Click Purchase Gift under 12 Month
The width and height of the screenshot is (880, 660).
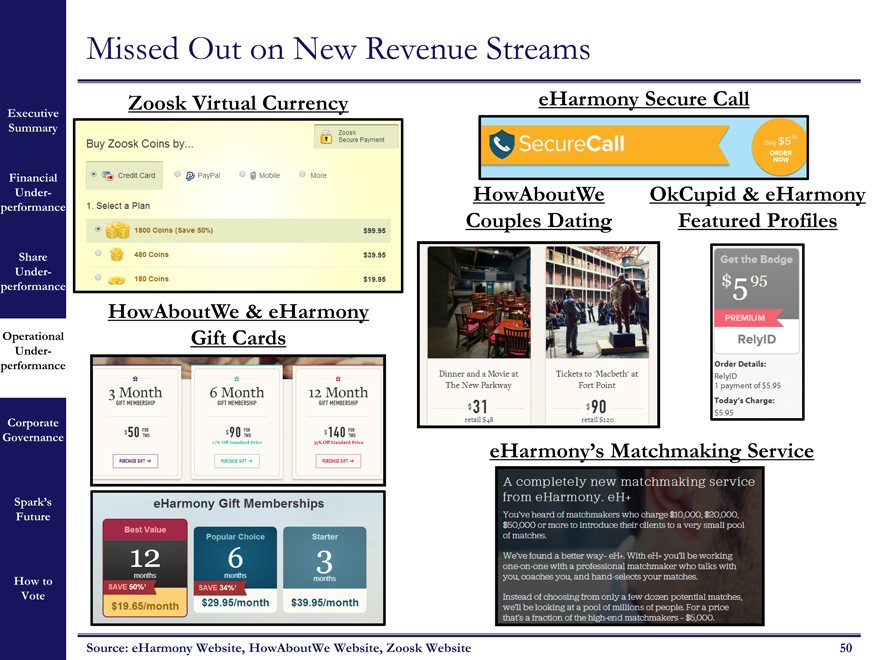point(338,461)
